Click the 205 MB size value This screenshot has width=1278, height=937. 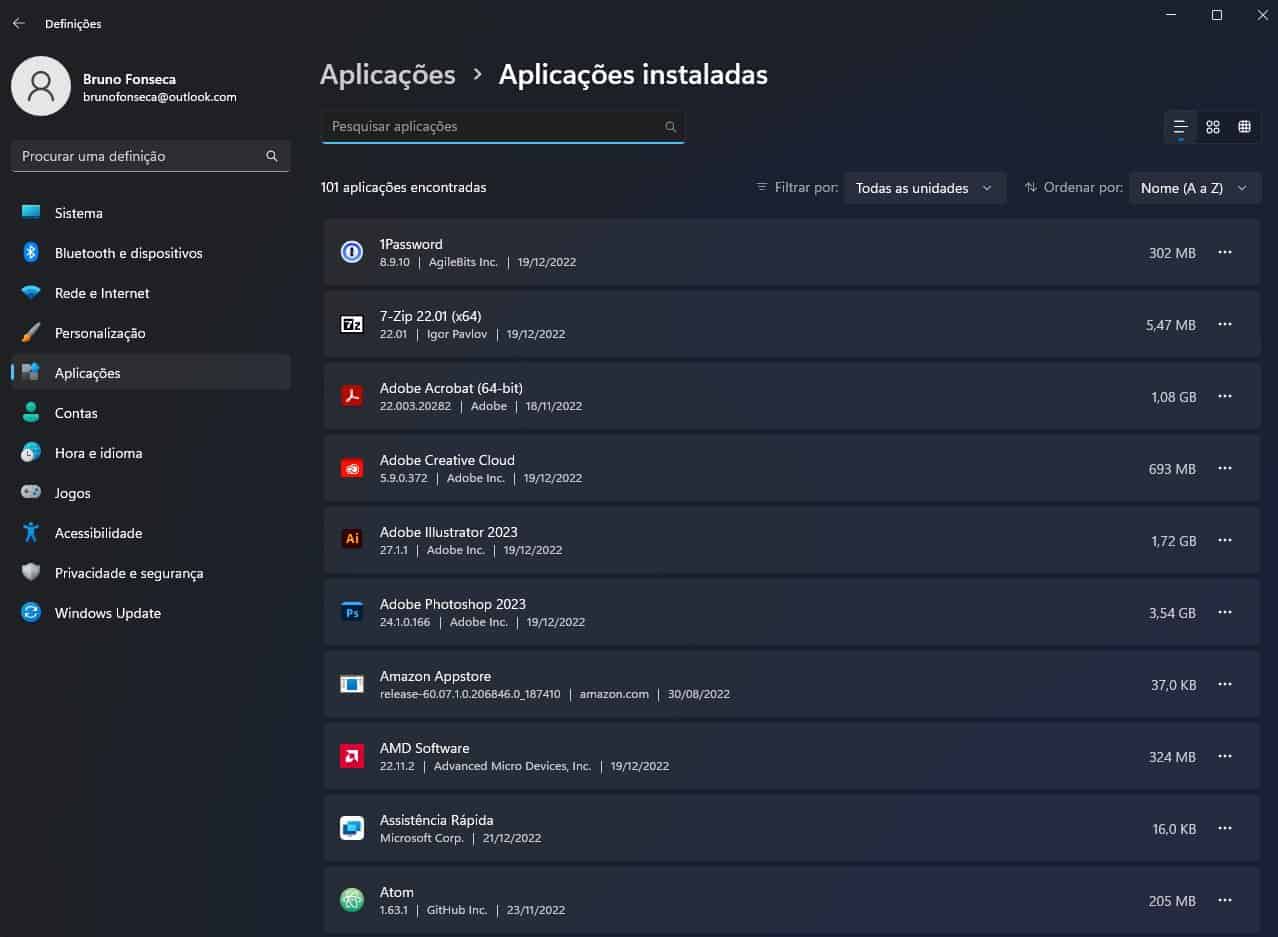[1172, 901]
